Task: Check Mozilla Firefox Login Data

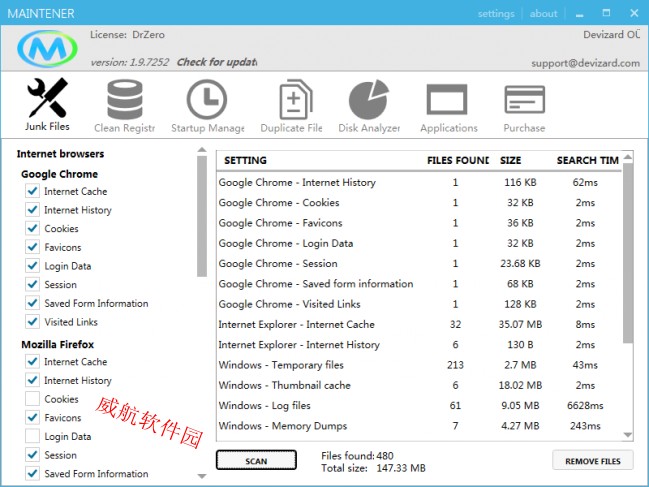Action: 32,437
